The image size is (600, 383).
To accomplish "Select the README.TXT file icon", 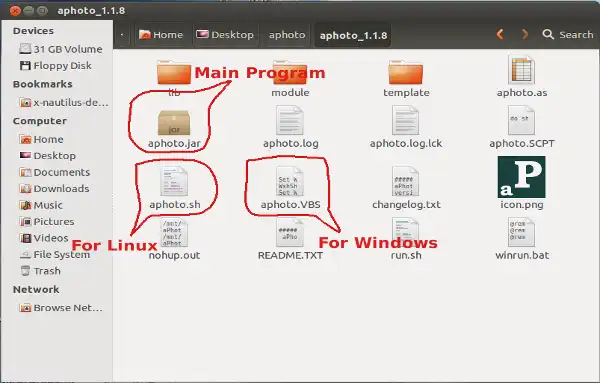I will pos(290,232).
